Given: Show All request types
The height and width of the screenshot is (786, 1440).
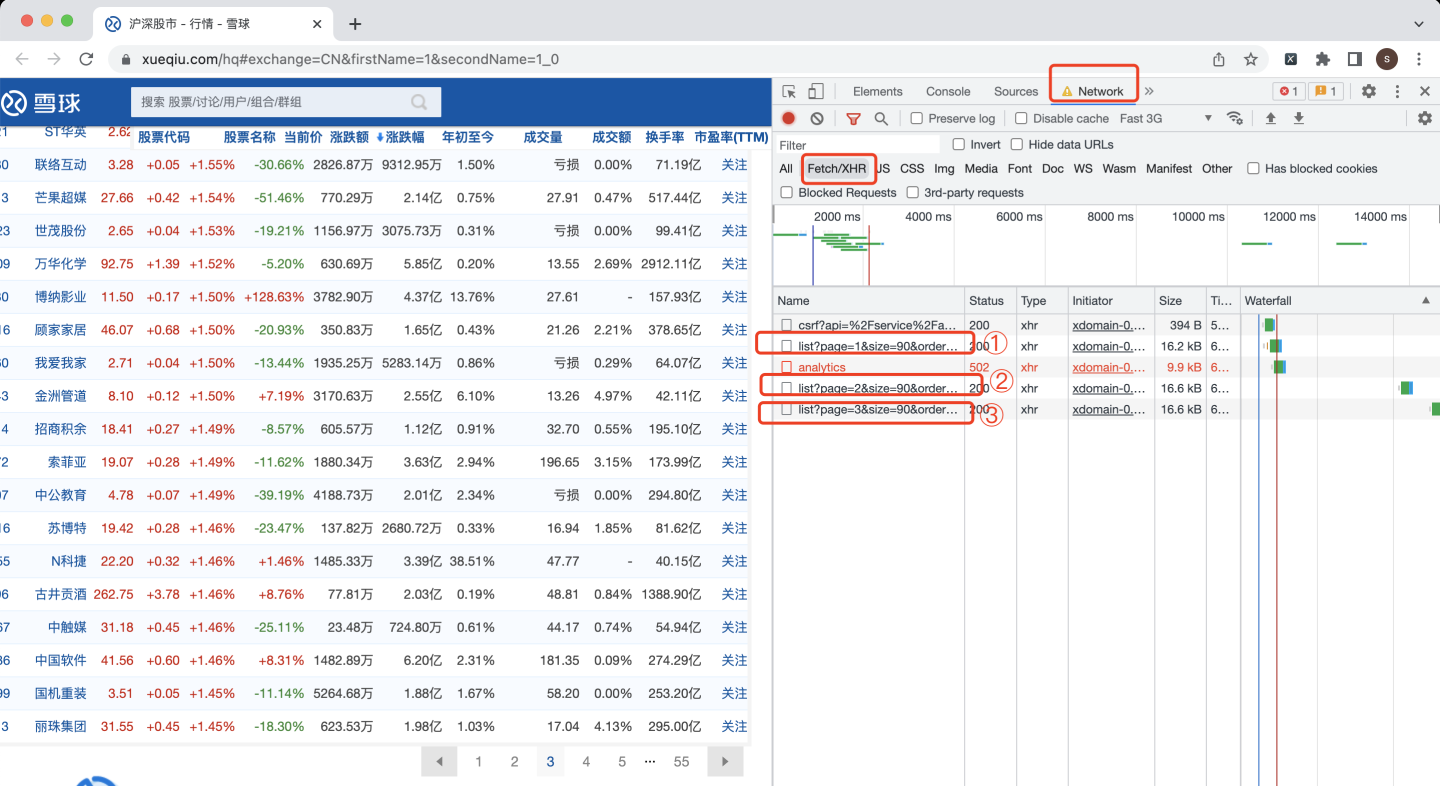Looking at the screenshot, I should [786, 168].
